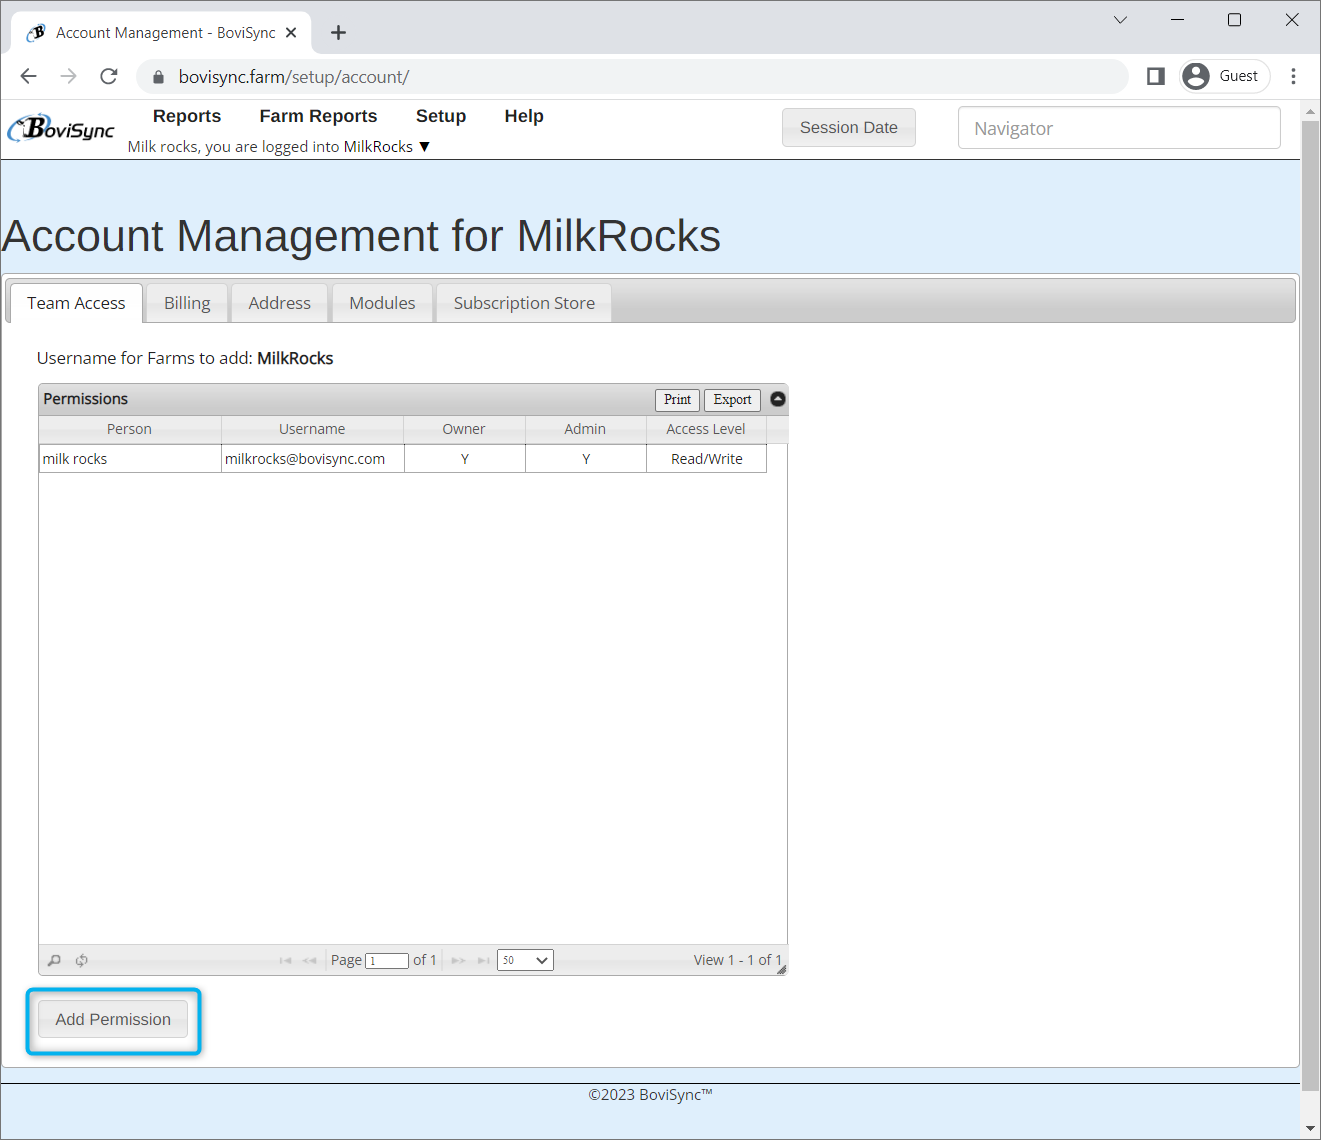1321x1140 pixels.
Task: Click into the Navigator search field
Action: tap(1119, 128)
